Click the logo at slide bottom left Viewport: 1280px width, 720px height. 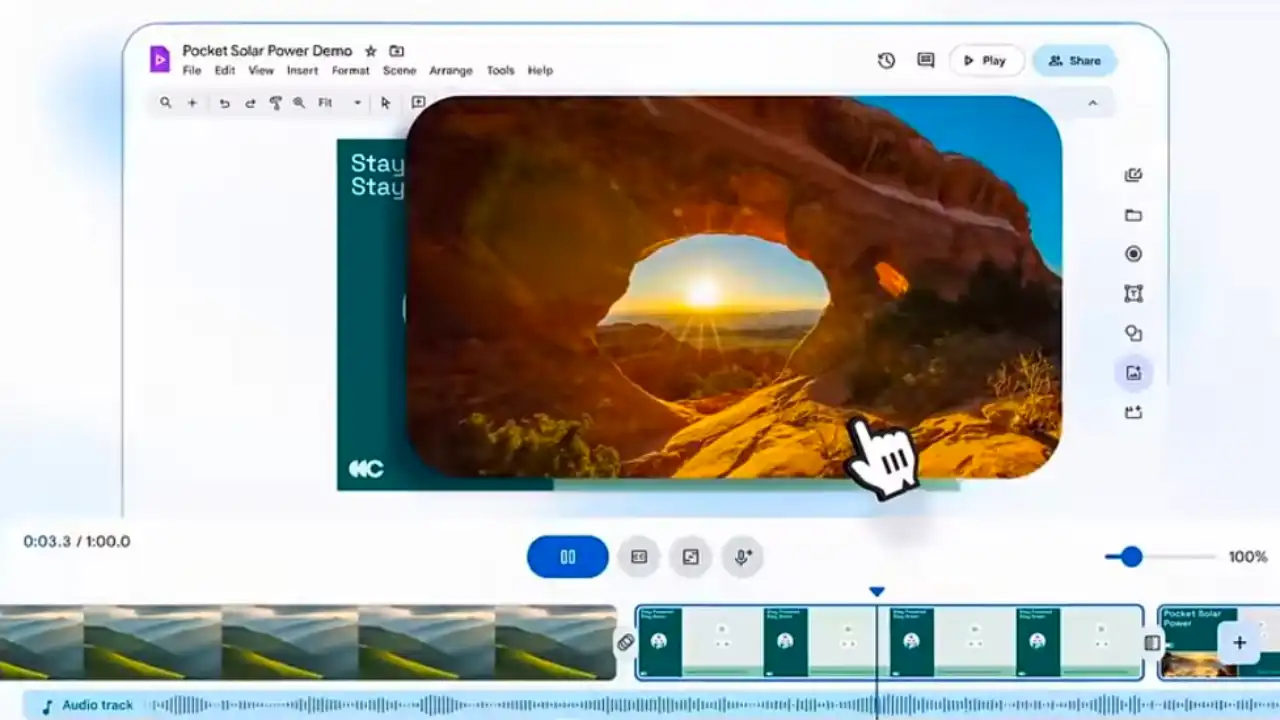point(366,469)
